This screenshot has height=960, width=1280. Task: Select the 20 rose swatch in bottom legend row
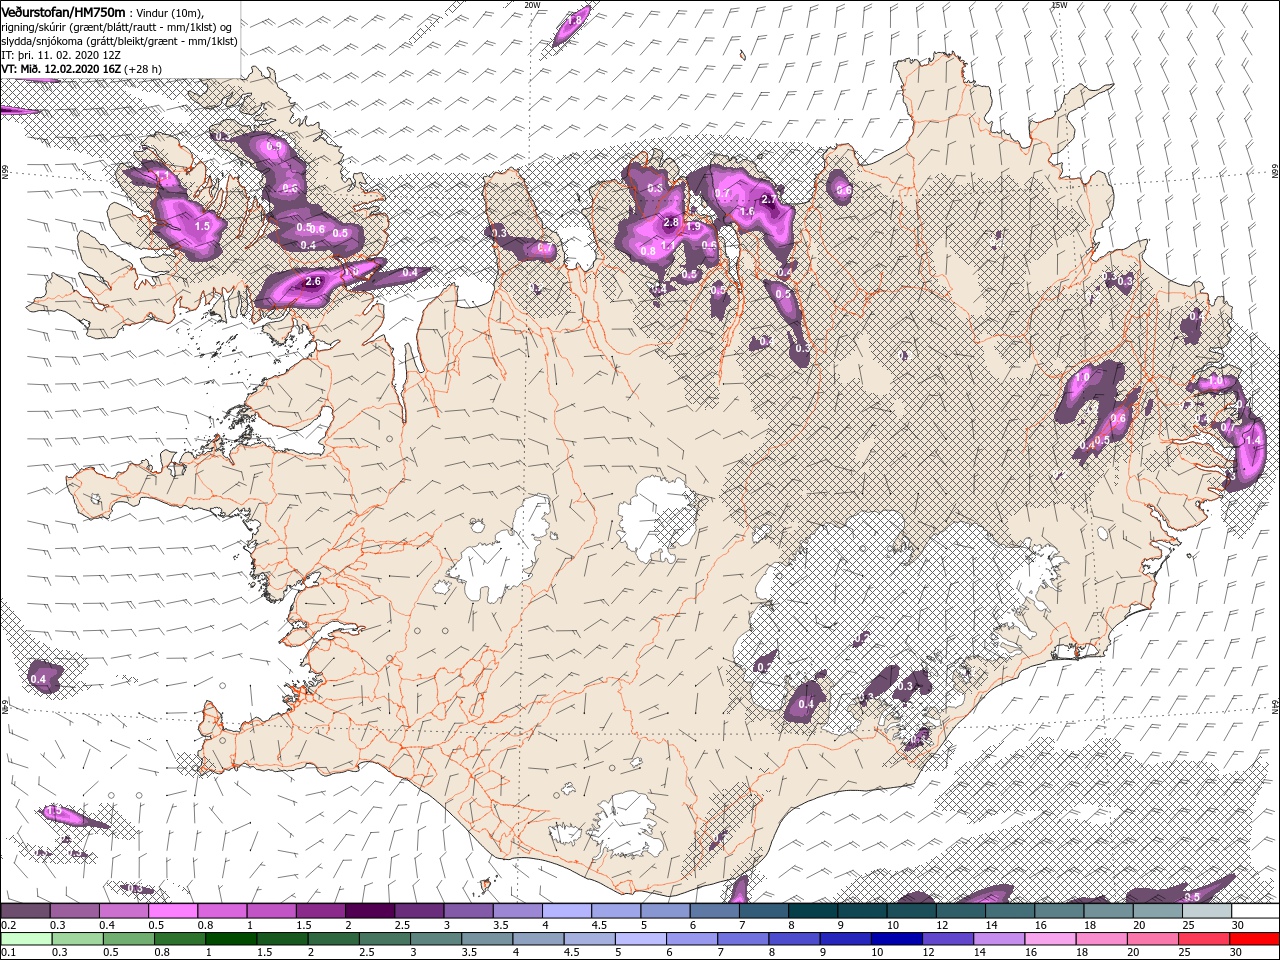tap(1150, 939)
